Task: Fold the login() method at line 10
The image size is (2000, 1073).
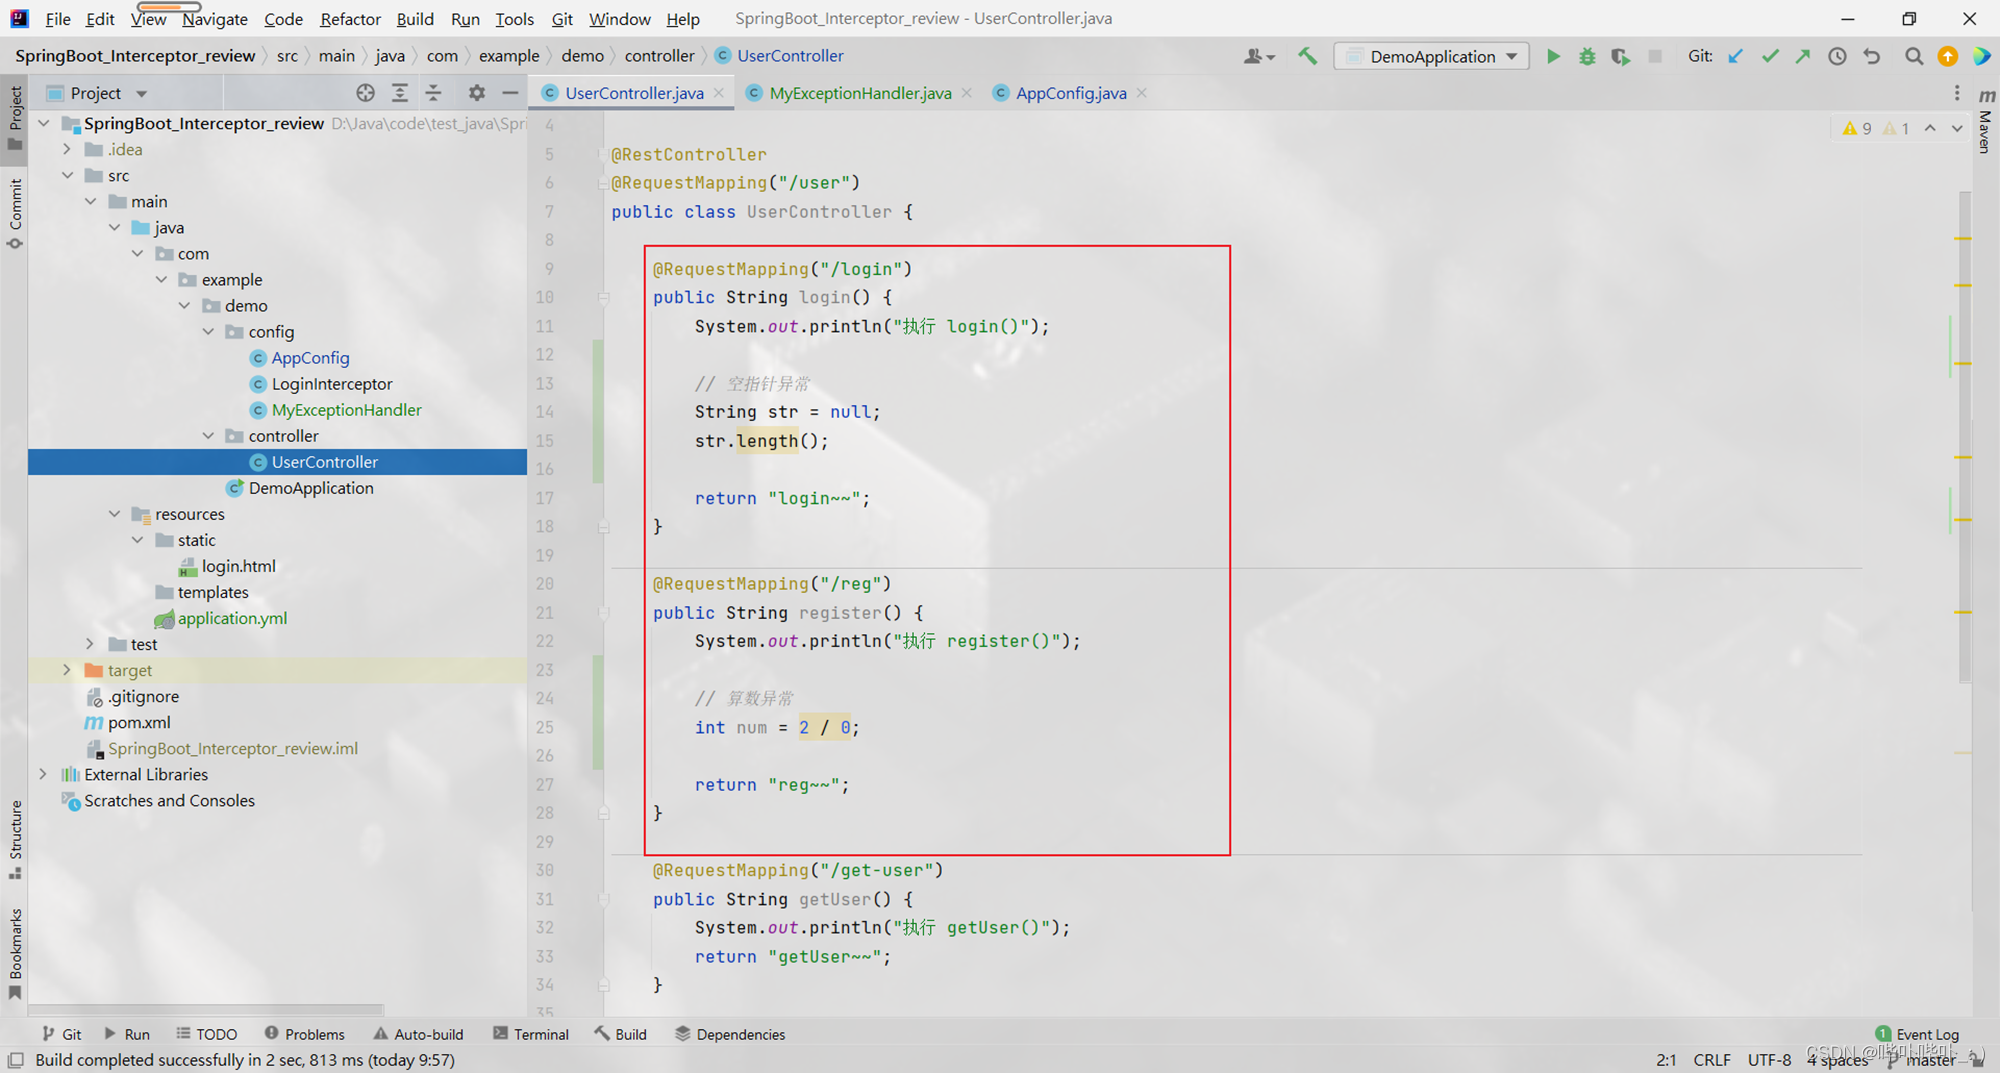Action: pos(604,297)
